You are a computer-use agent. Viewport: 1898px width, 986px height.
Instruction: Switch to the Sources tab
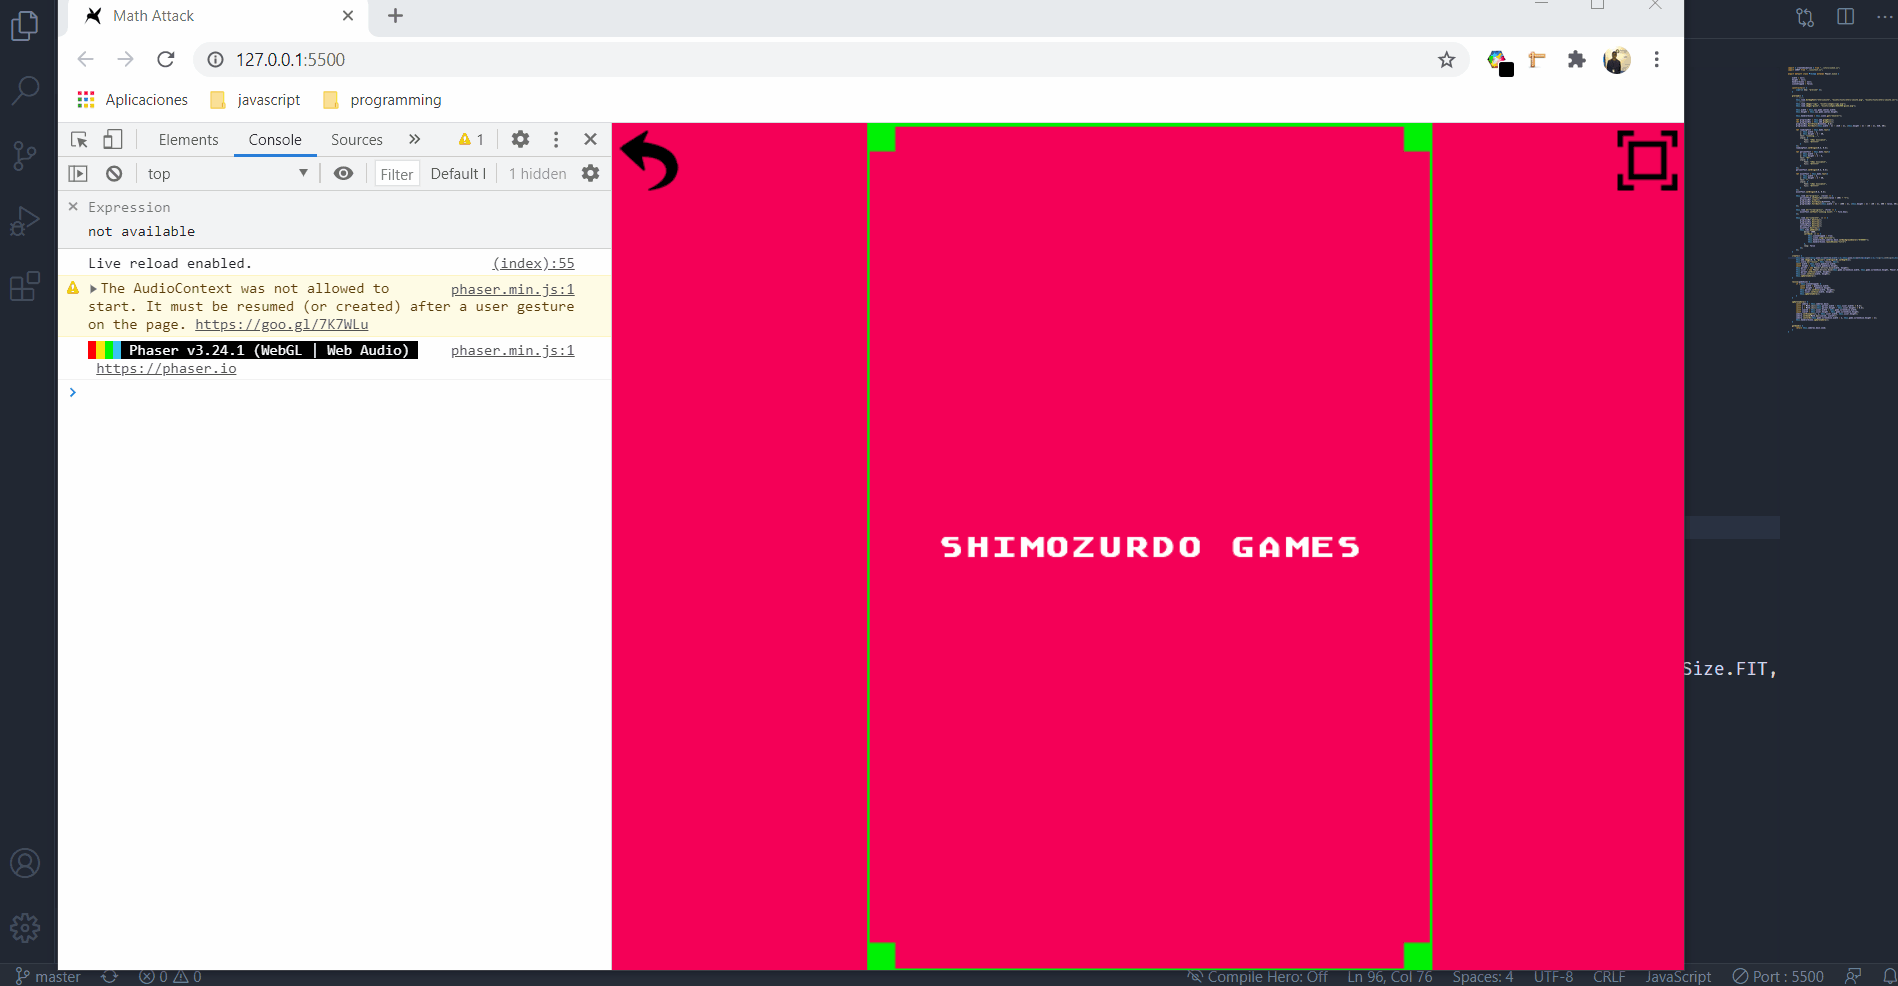356,139
